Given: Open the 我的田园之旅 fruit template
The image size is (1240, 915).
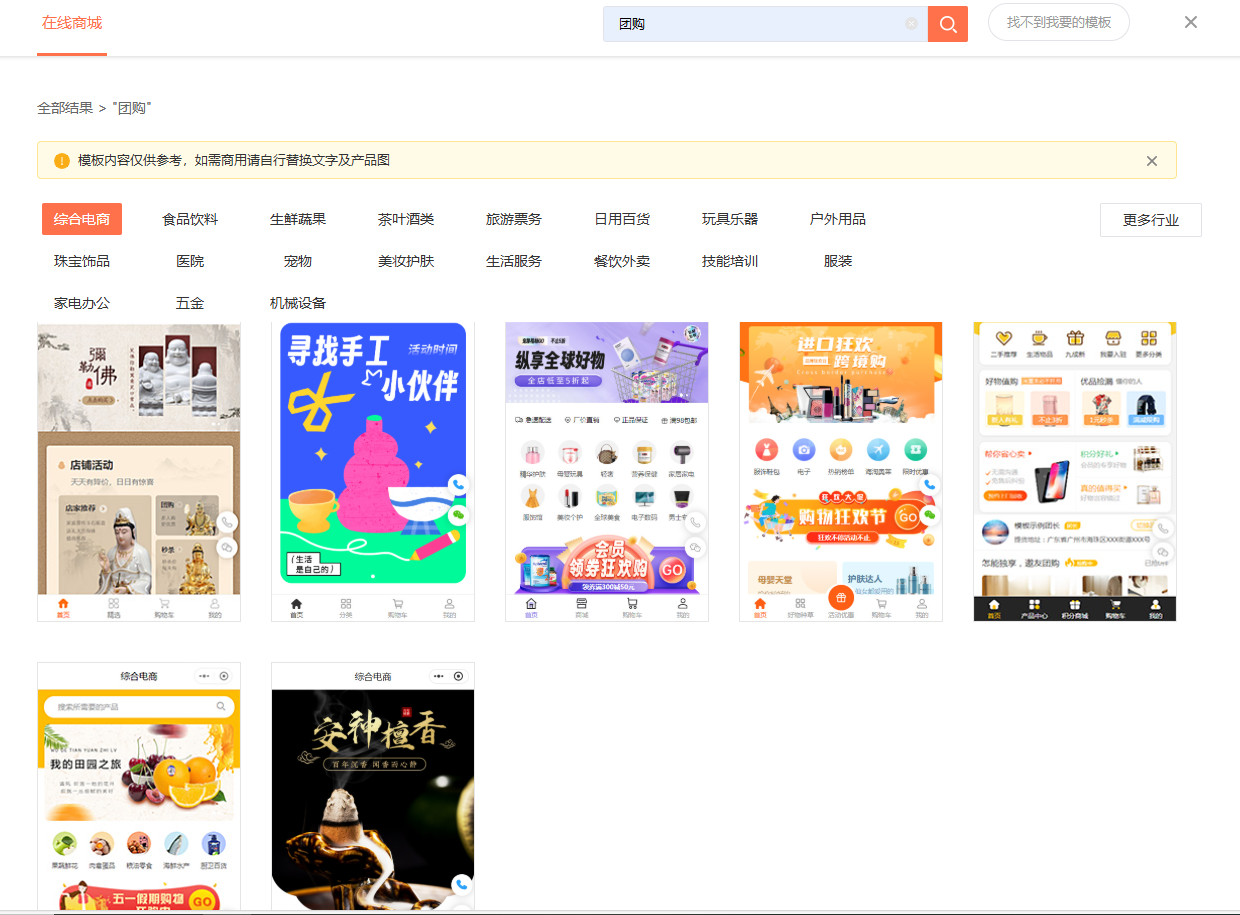Looking at the screenshot, I should pos(139,787).
